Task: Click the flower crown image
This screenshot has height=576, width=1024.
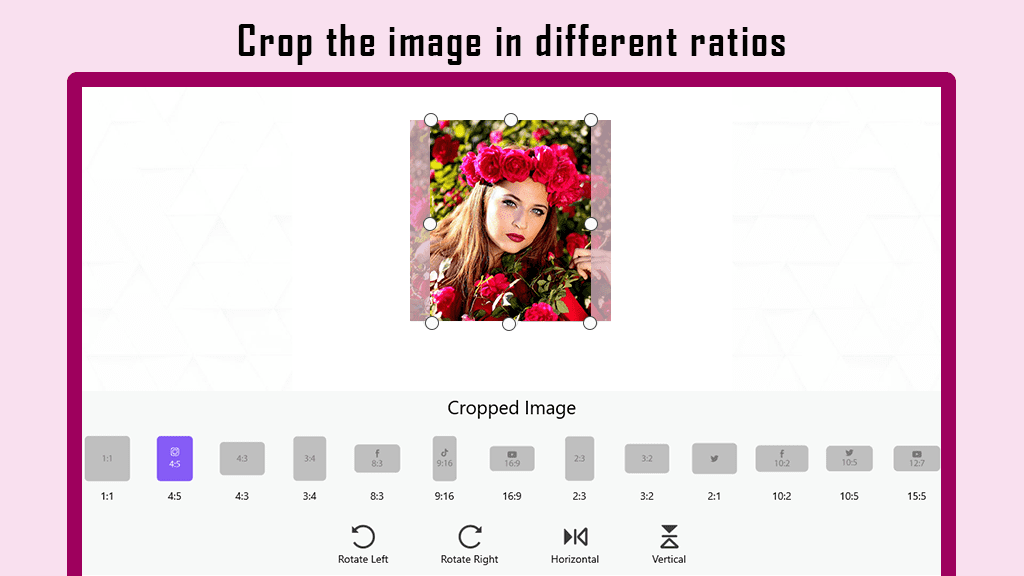Action: pos(511,221)
